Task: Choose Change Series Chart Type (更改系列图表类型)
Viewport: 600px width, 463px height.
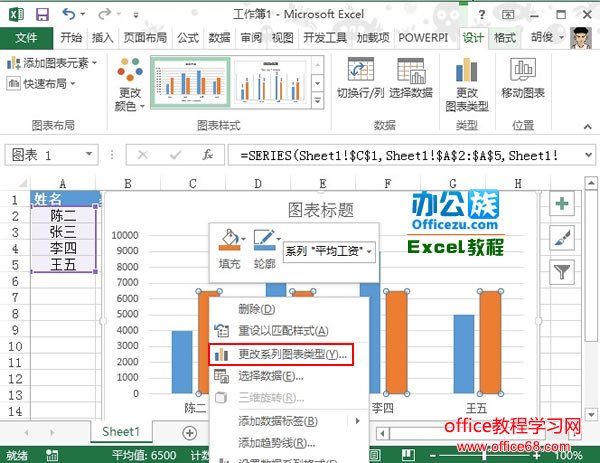Action: click(281, 354)
